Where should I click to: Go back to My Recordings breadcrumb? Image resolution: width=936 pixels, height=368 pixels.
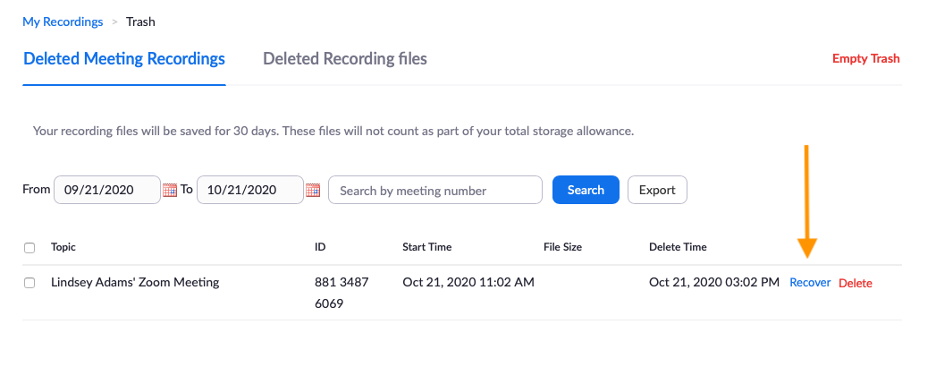coord(63,22)
